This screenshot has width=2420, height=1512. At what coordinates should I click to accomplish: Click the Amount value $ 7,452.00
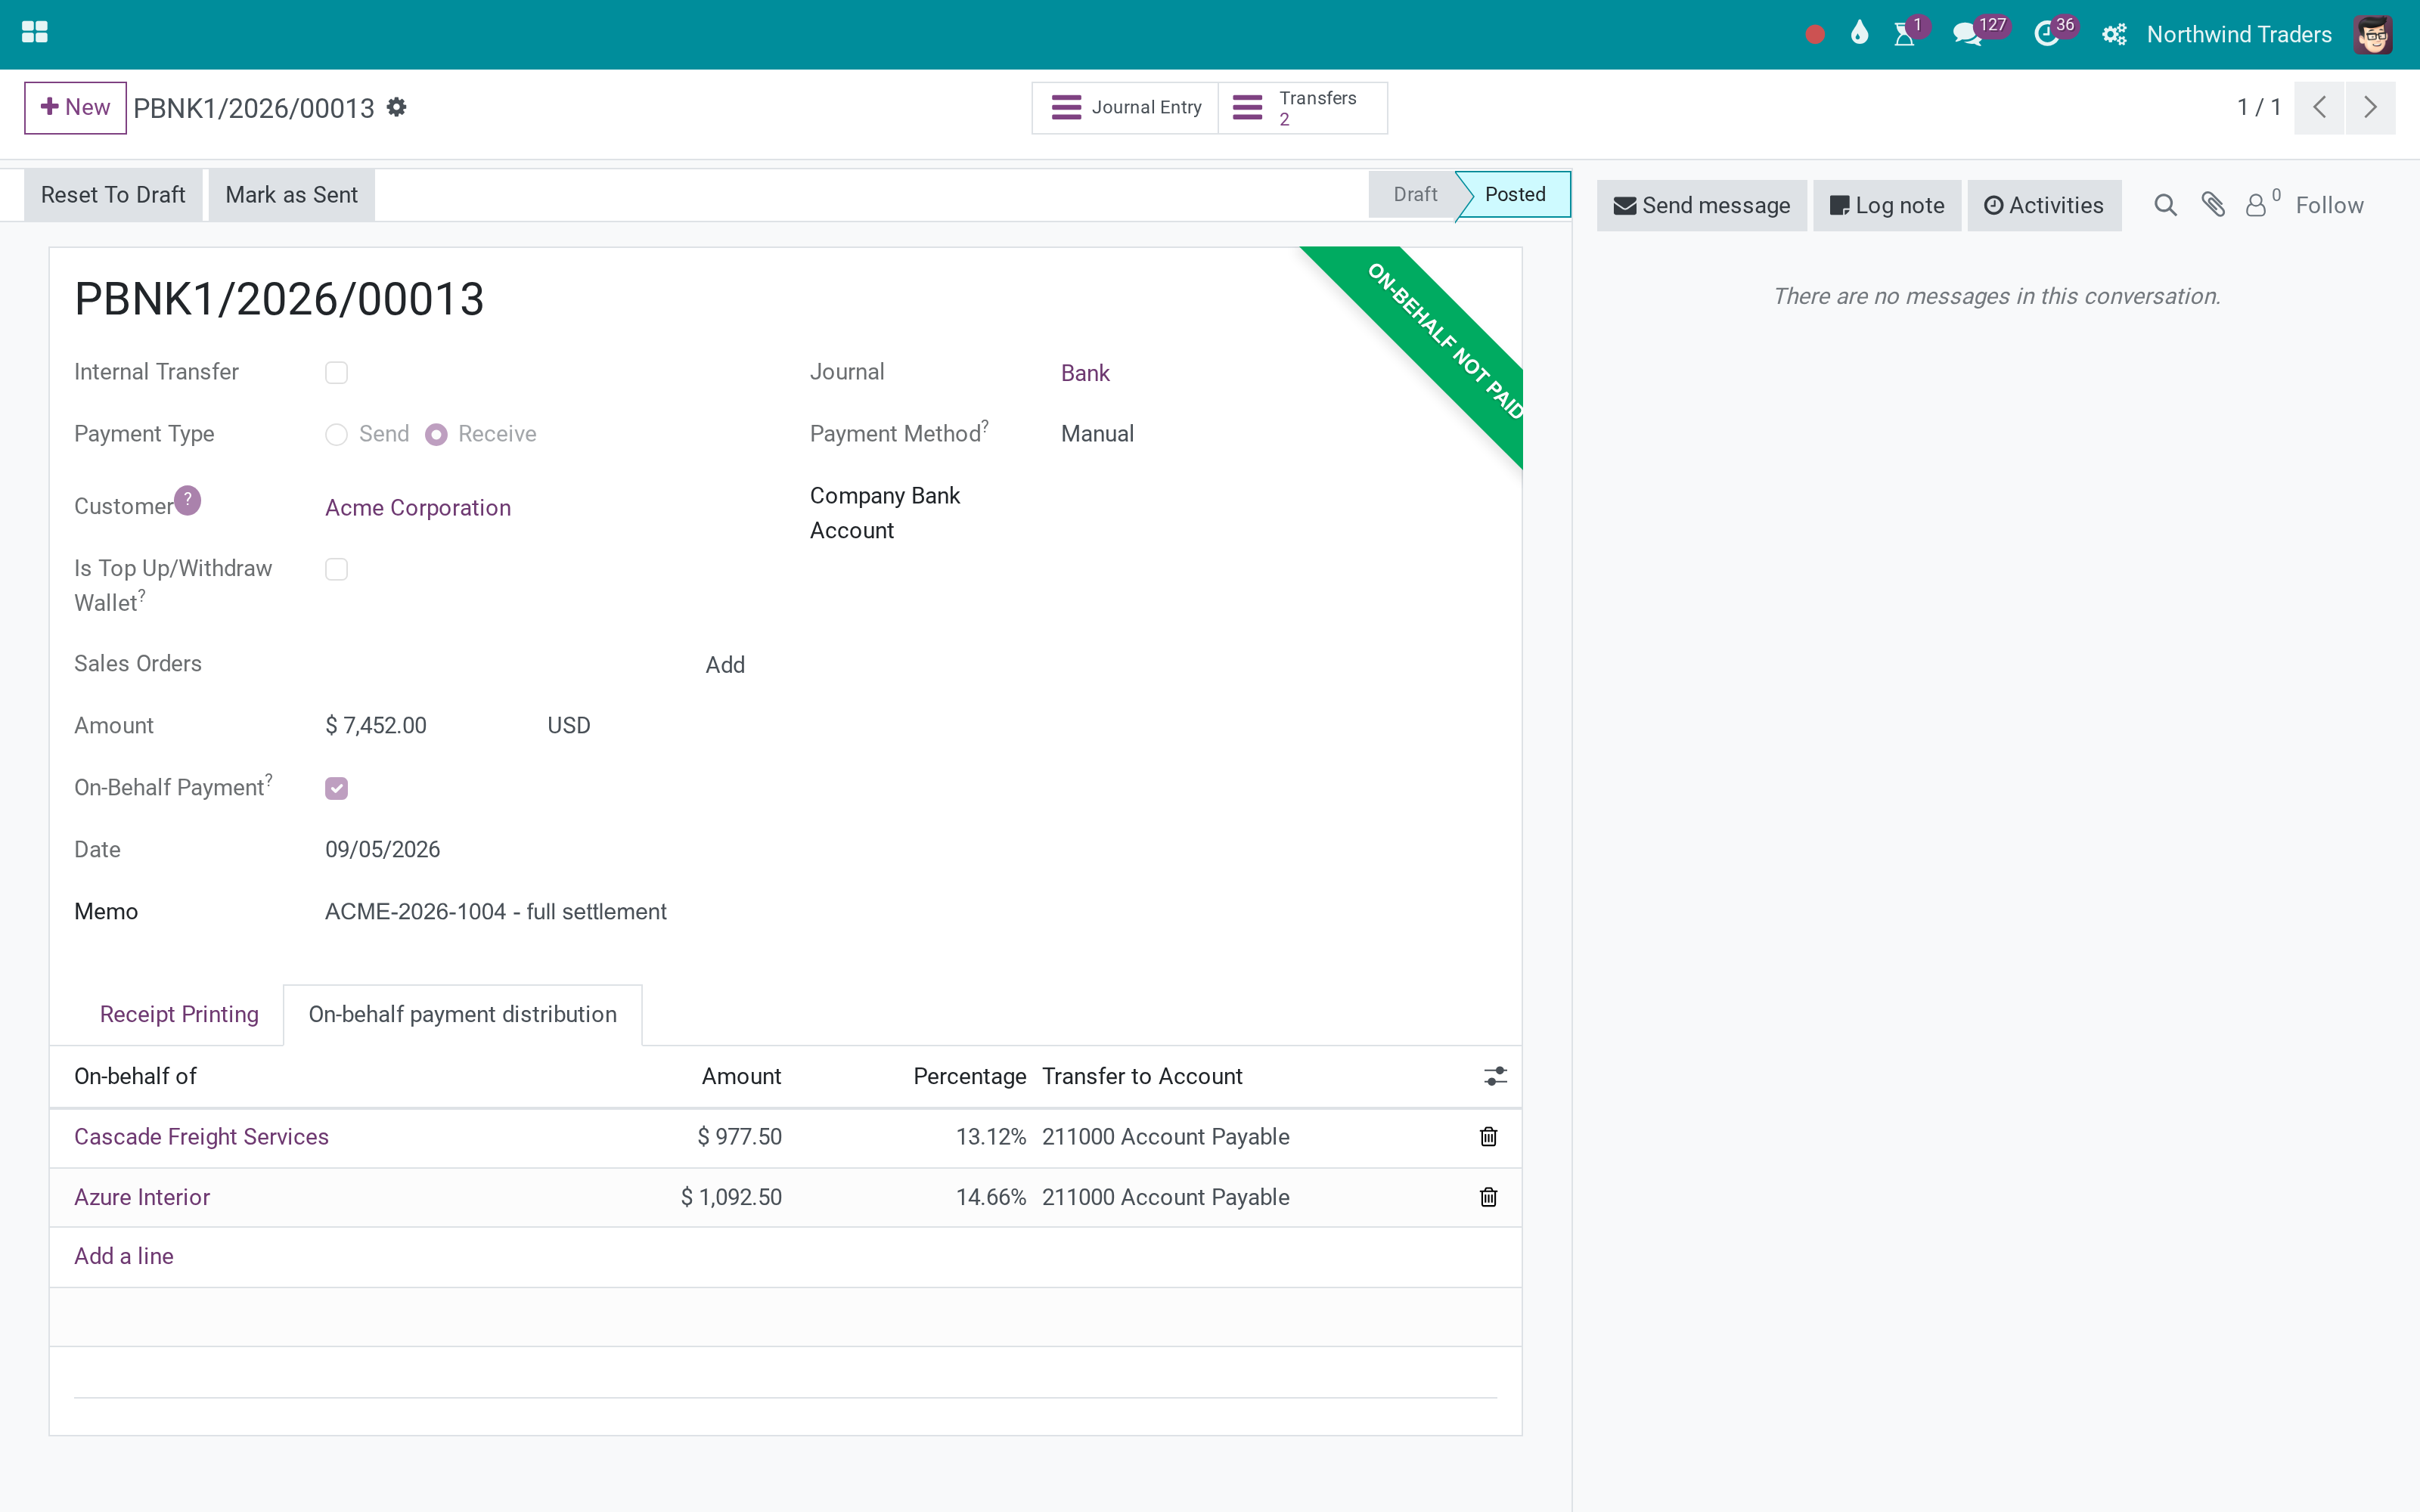pos(376,726)
